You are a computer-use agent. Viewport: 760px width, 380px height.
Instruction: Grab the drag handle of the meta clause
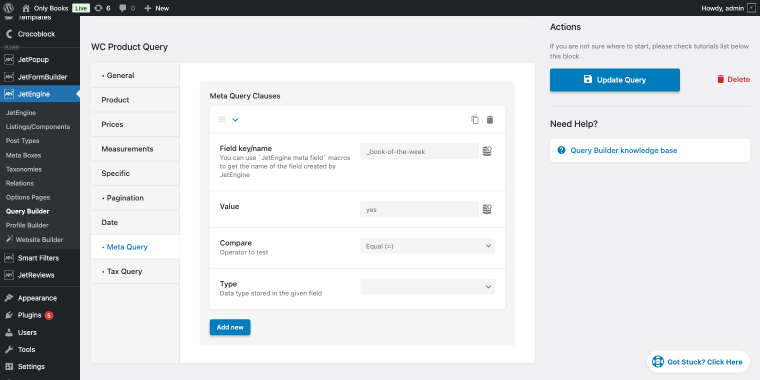click(222, 119)
